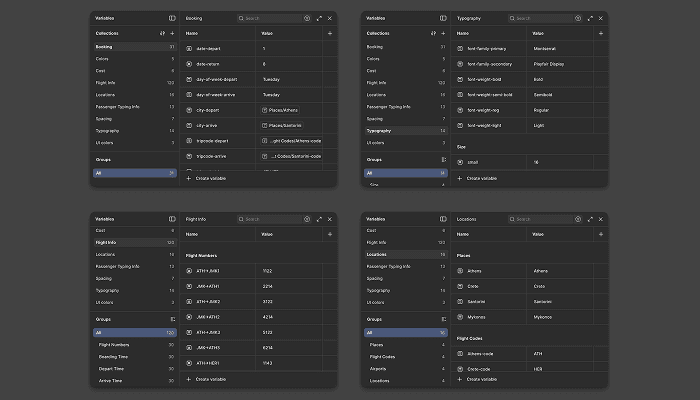Add new collection plus in Typography panel
Viewport: 700px width, 400px height.
443,33
